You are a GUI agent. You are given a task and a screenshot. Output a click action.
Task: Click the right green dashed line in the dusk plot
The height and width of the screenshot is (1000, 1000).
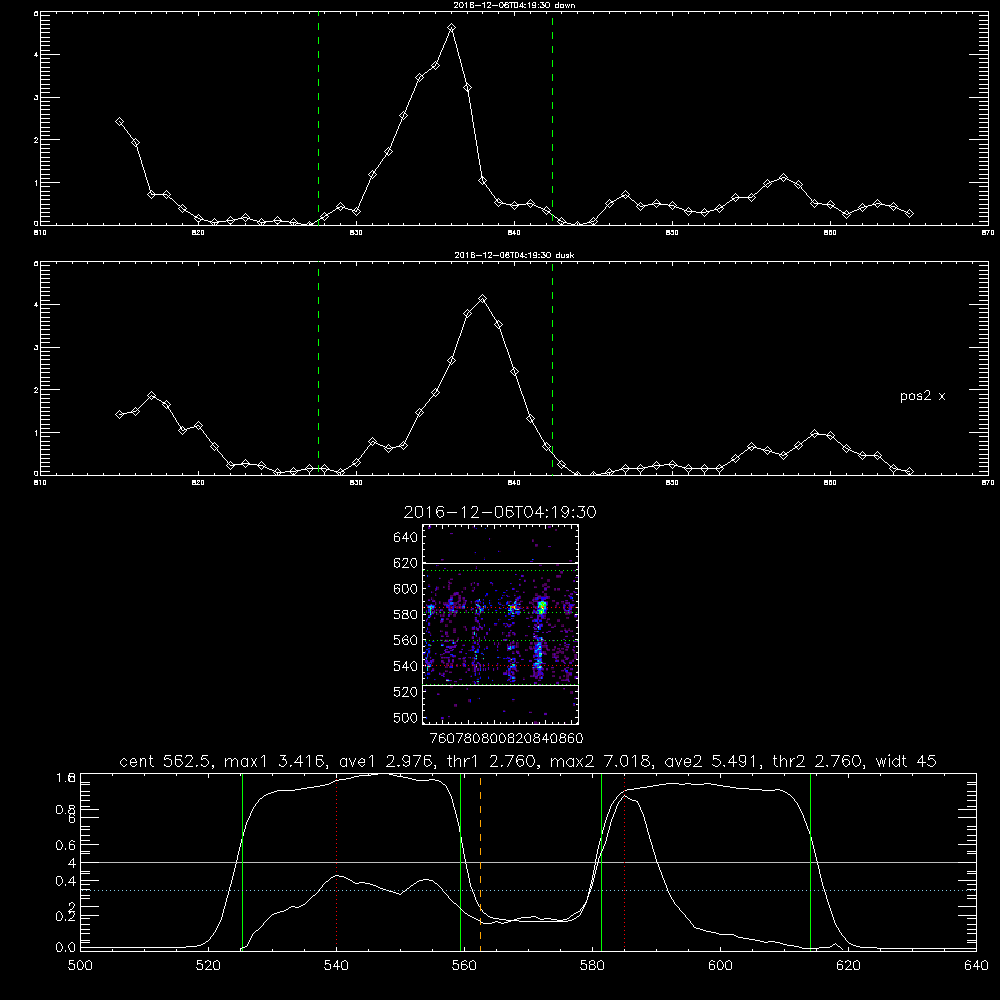click(x=552, y=369)
